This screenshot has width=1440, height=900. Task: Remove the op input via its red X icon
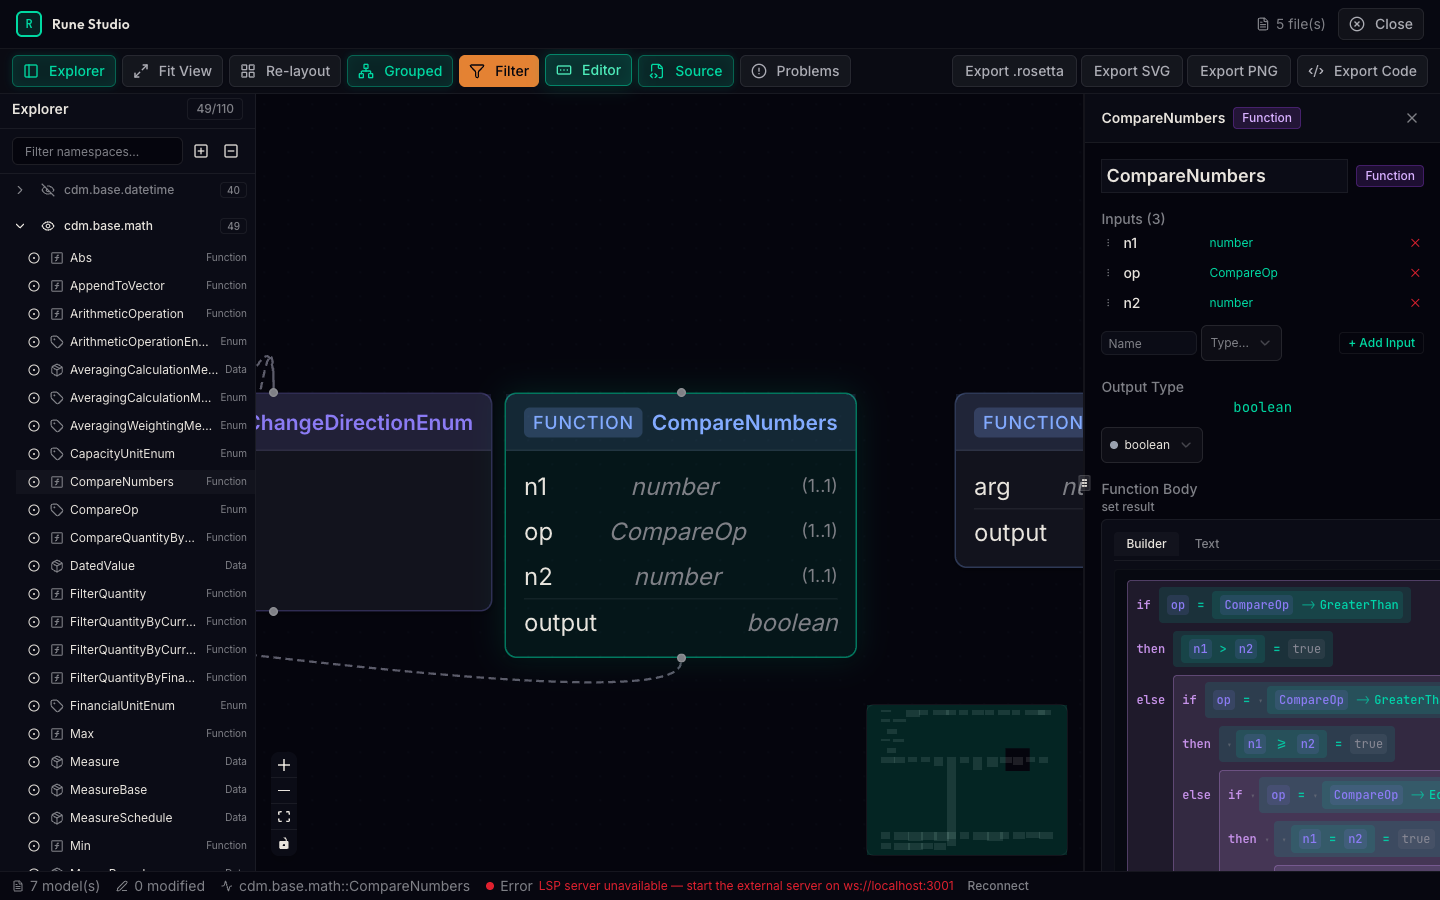1415,272
